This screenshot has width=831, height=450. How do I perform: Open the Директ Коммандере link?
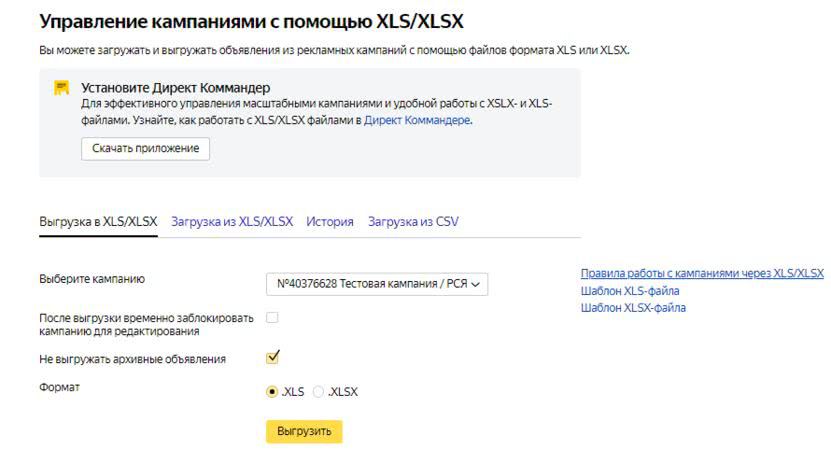tap(417, 120)
